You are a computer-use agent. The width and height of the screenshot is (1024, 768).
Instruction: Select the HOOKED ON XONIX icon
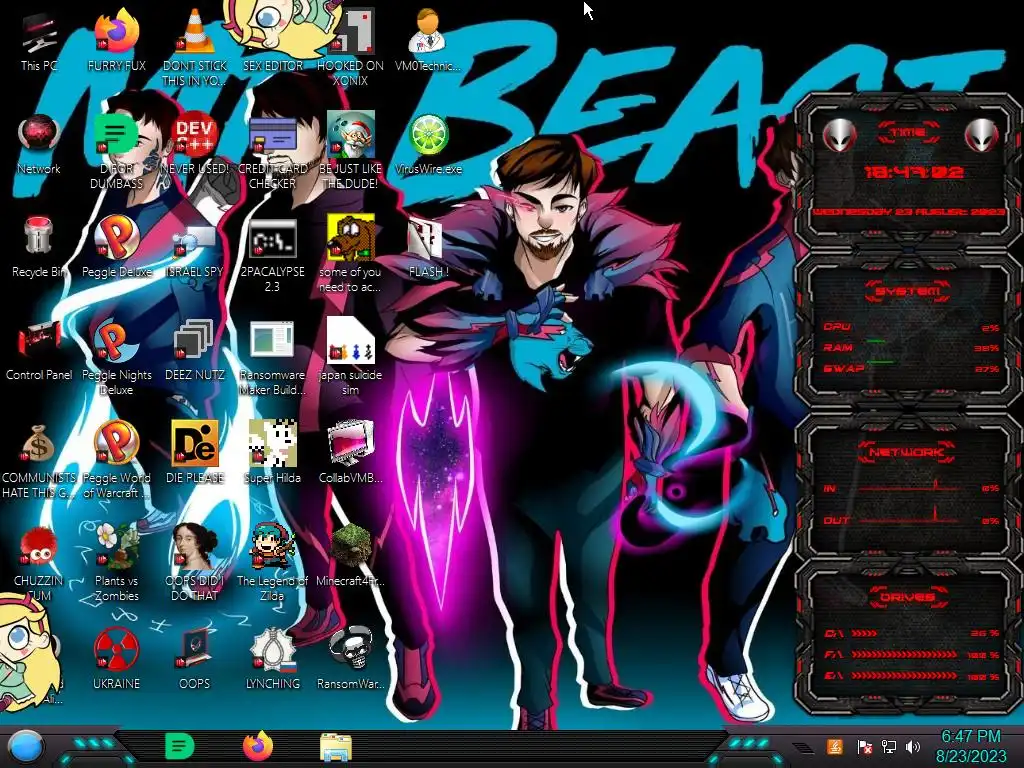350,48
